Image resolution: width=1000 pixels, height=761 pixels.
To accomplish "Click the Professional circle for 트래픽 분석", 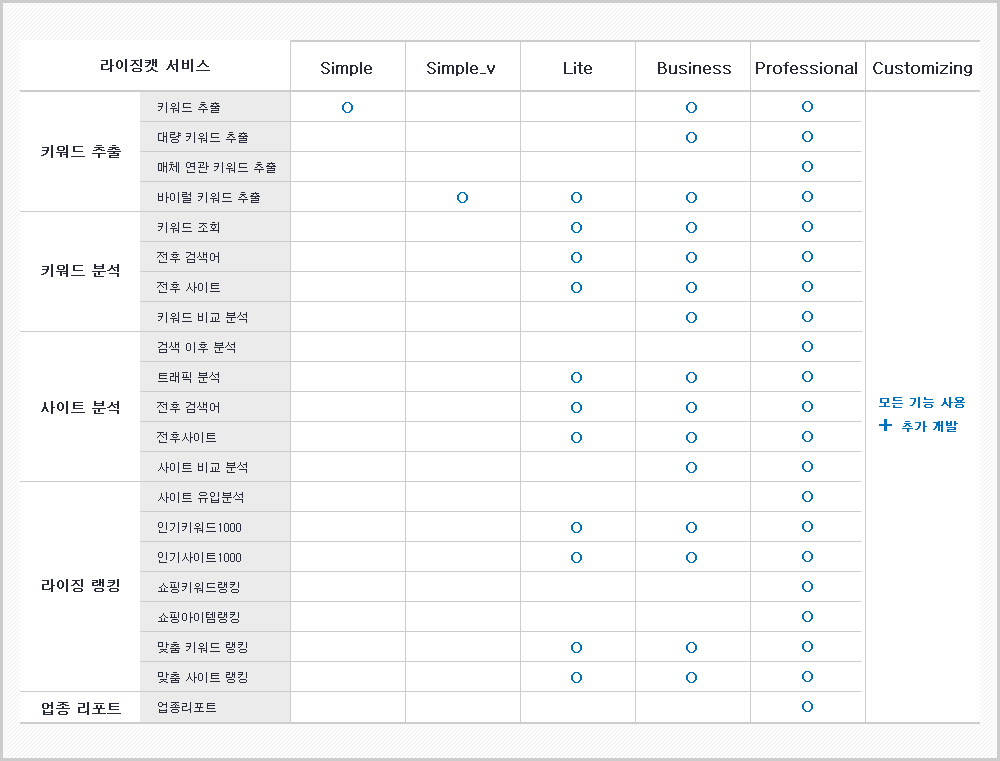I will click(x=807, y=376).
